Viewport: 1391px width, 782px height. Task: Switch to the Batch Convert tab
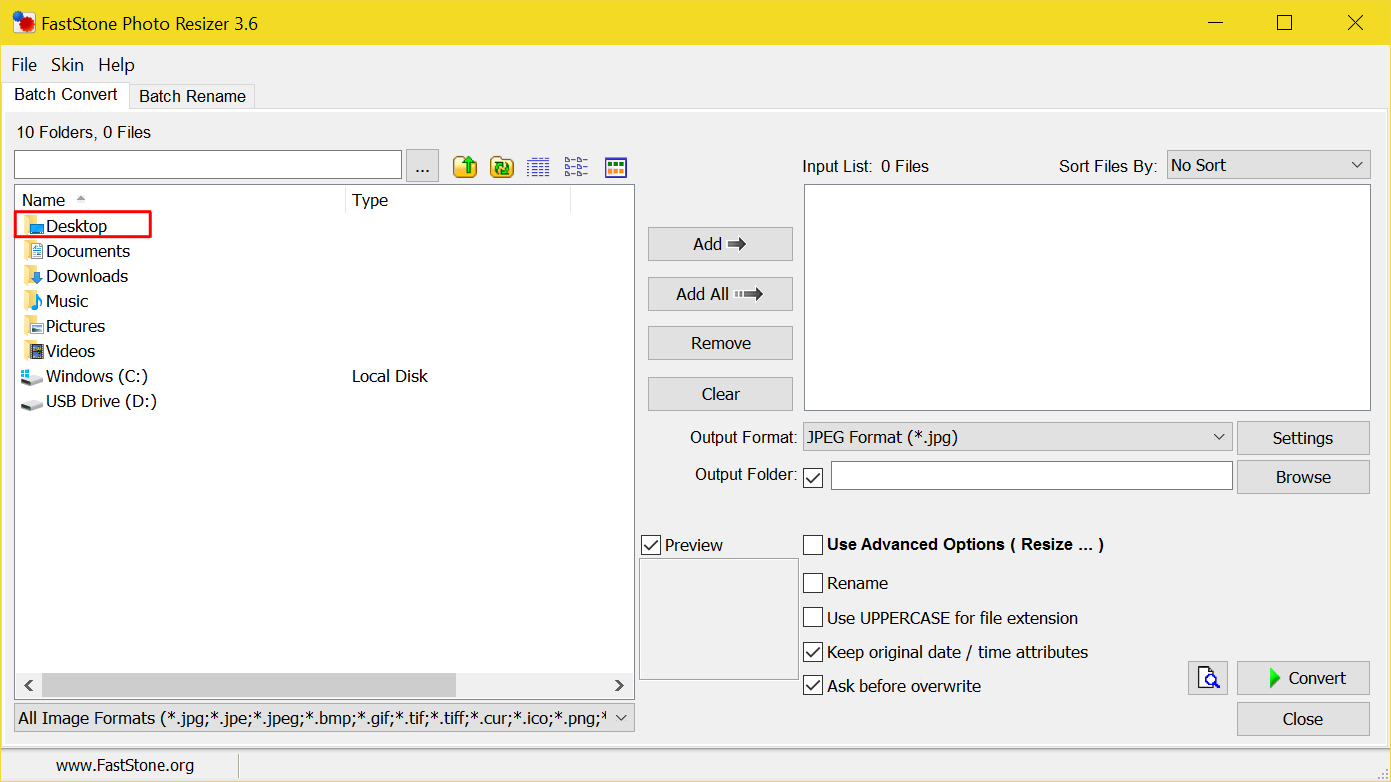tap(66, 94)
